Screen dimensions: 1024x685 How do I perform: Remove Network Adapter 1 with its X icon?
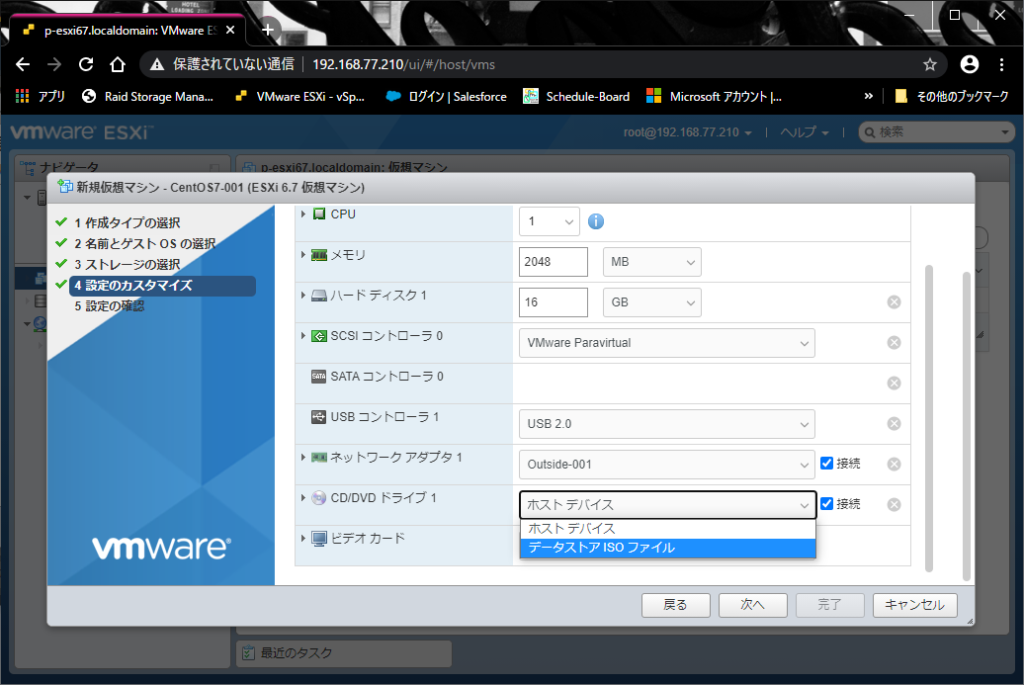click(x=894, y=464)
